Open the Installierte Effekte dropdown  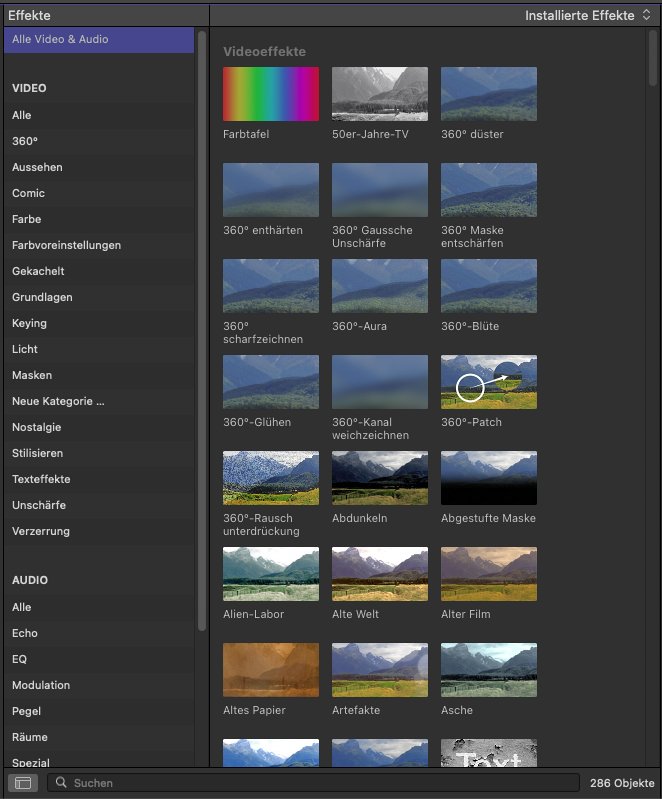point(588,15)
